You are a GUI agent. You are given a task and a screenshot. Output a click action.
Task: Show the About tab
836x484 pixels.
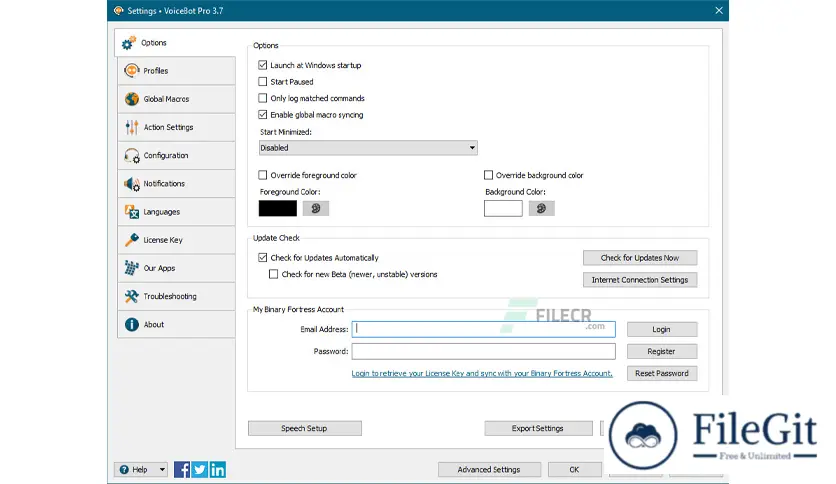click(x=176, y=324)
